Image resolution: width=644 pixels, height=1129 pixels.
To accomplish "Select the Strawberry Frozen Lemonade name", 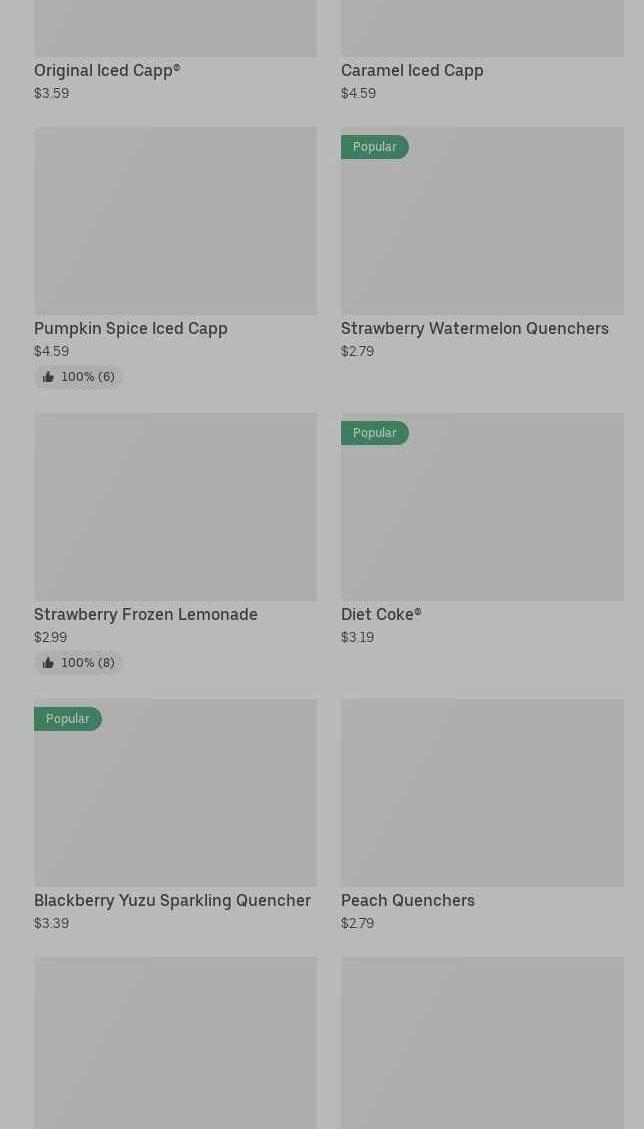I will pyautogui.click(x=146, y=614).
